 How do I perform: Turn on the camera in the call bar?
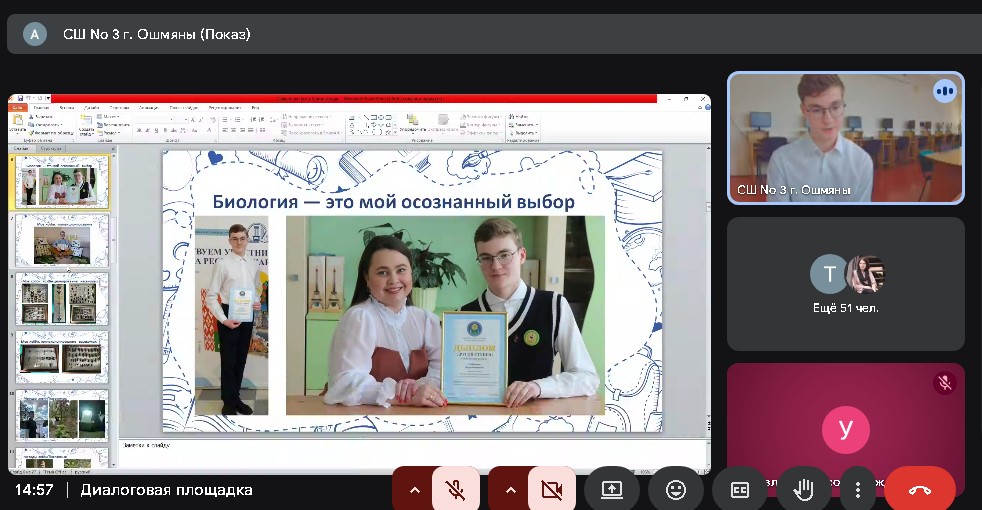point(551,490)
